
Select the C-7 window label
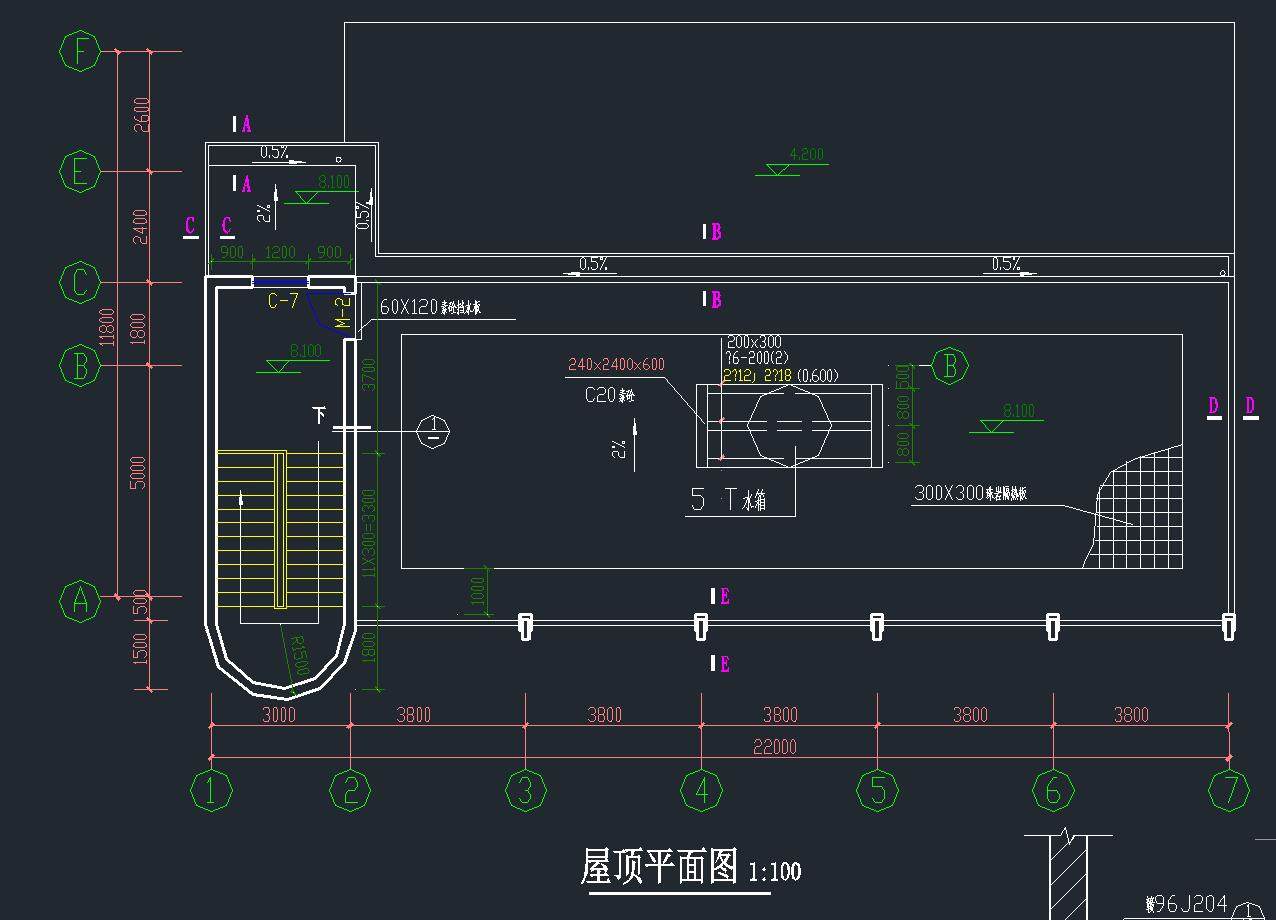tap(283, 301)
